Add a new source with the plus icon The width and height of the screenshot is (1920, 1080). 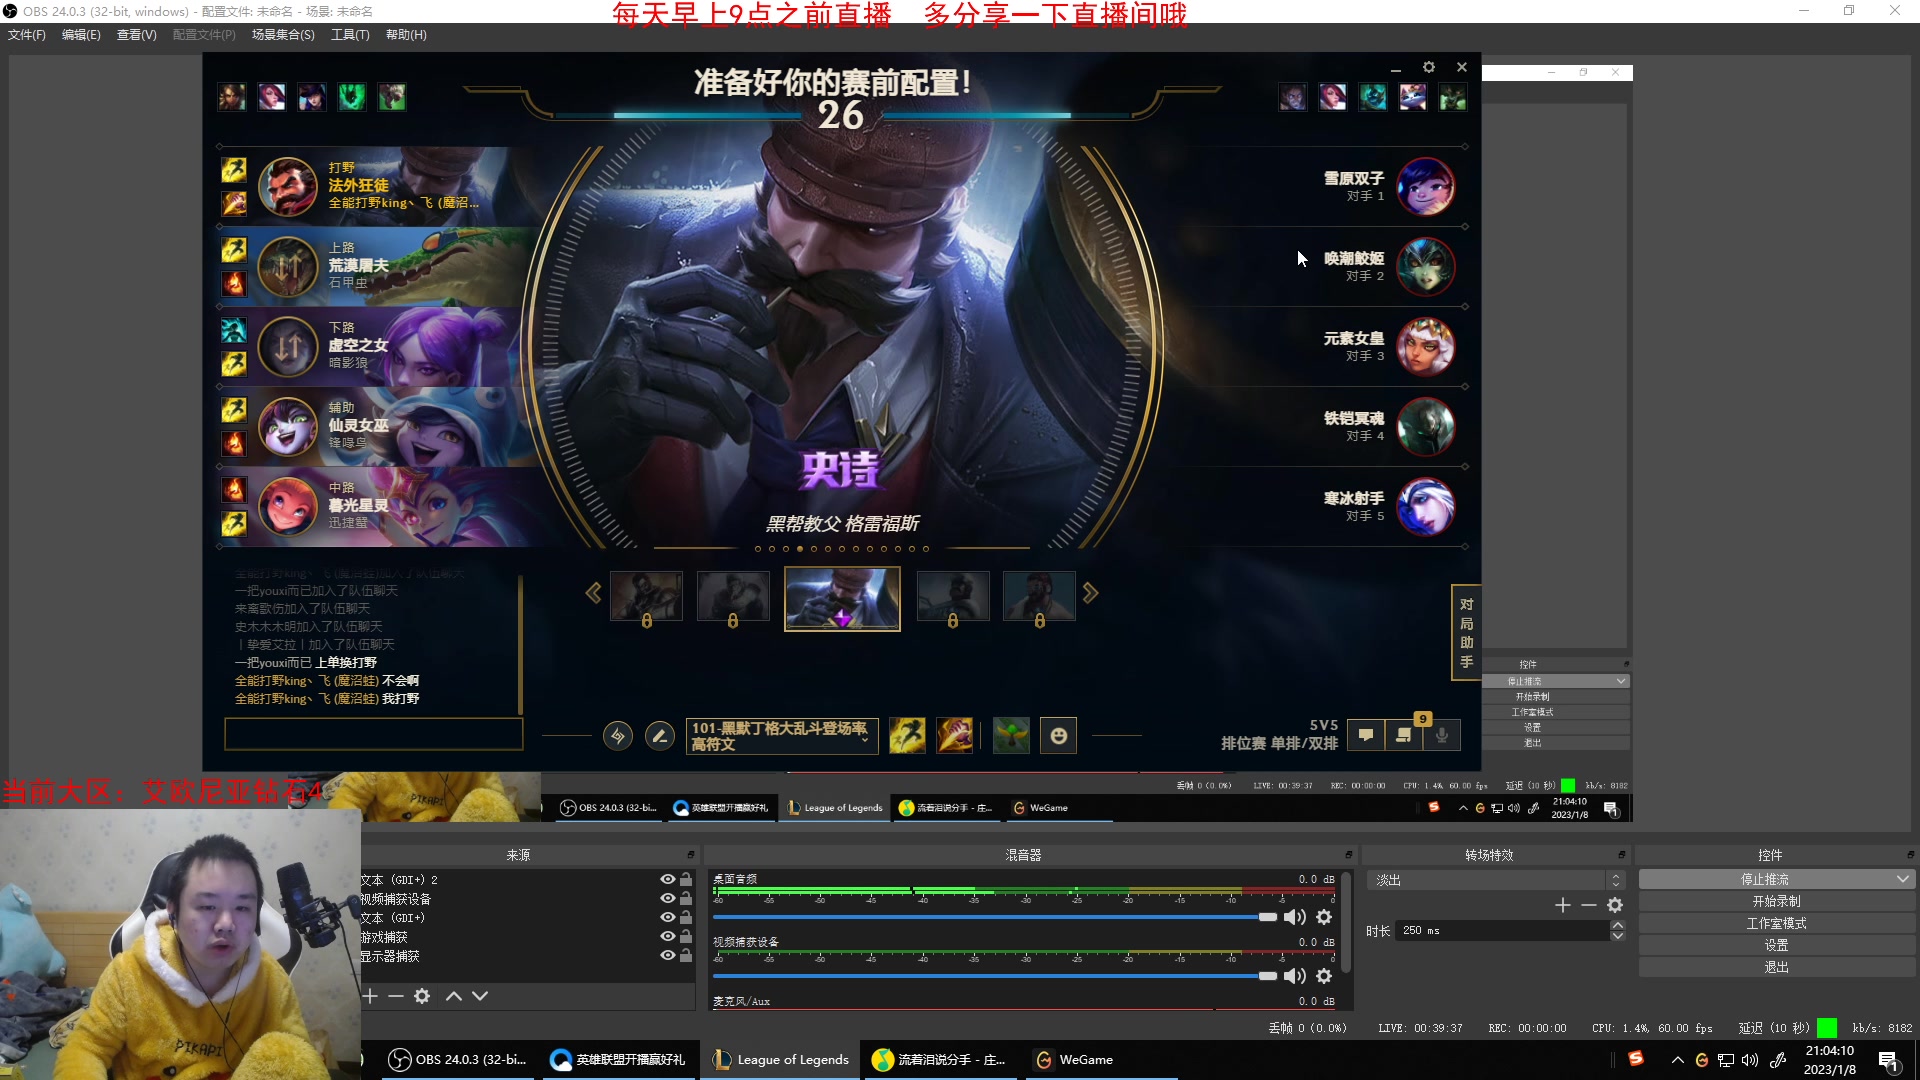tap(370, 996)
